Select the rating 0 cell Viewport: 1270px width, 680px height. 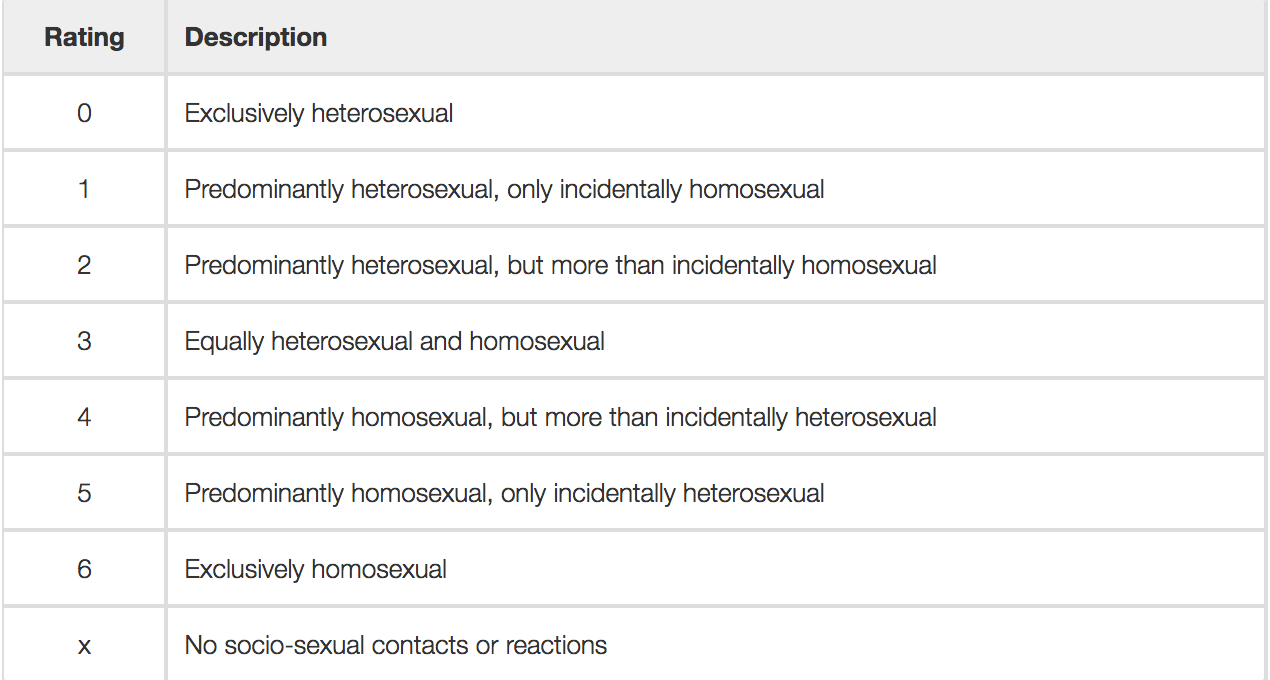click(x=84, y=113)
